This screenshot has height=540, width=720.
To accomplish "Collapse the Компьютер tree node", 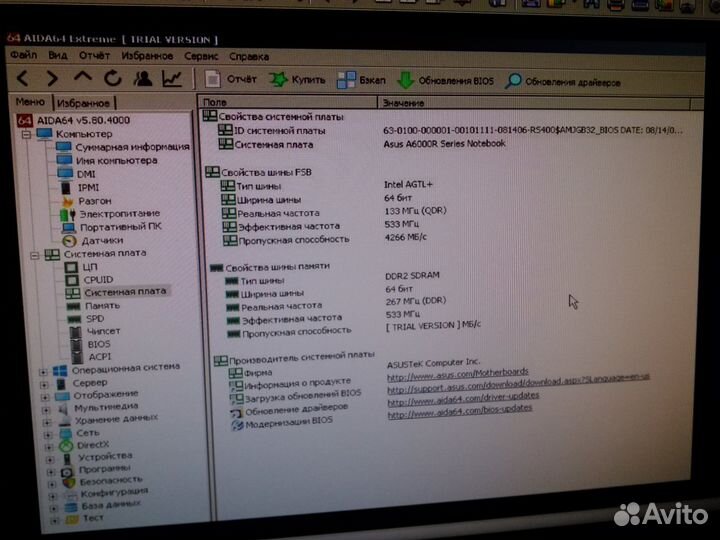I will 26,134.
